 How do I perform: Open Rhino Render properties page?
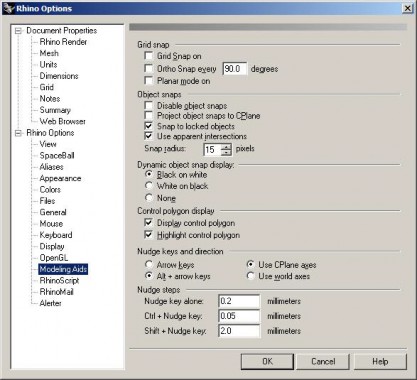[x=63, y=42]
